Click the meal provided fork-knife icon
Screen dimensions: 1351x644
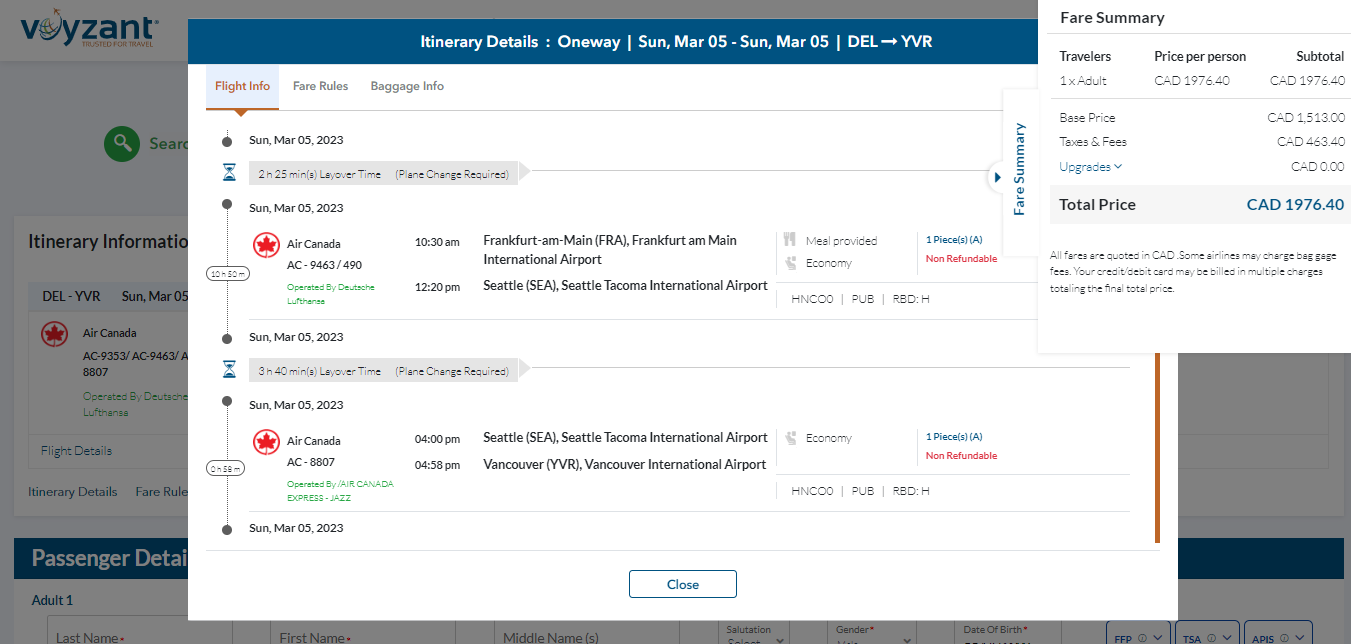tap(790, 240)
